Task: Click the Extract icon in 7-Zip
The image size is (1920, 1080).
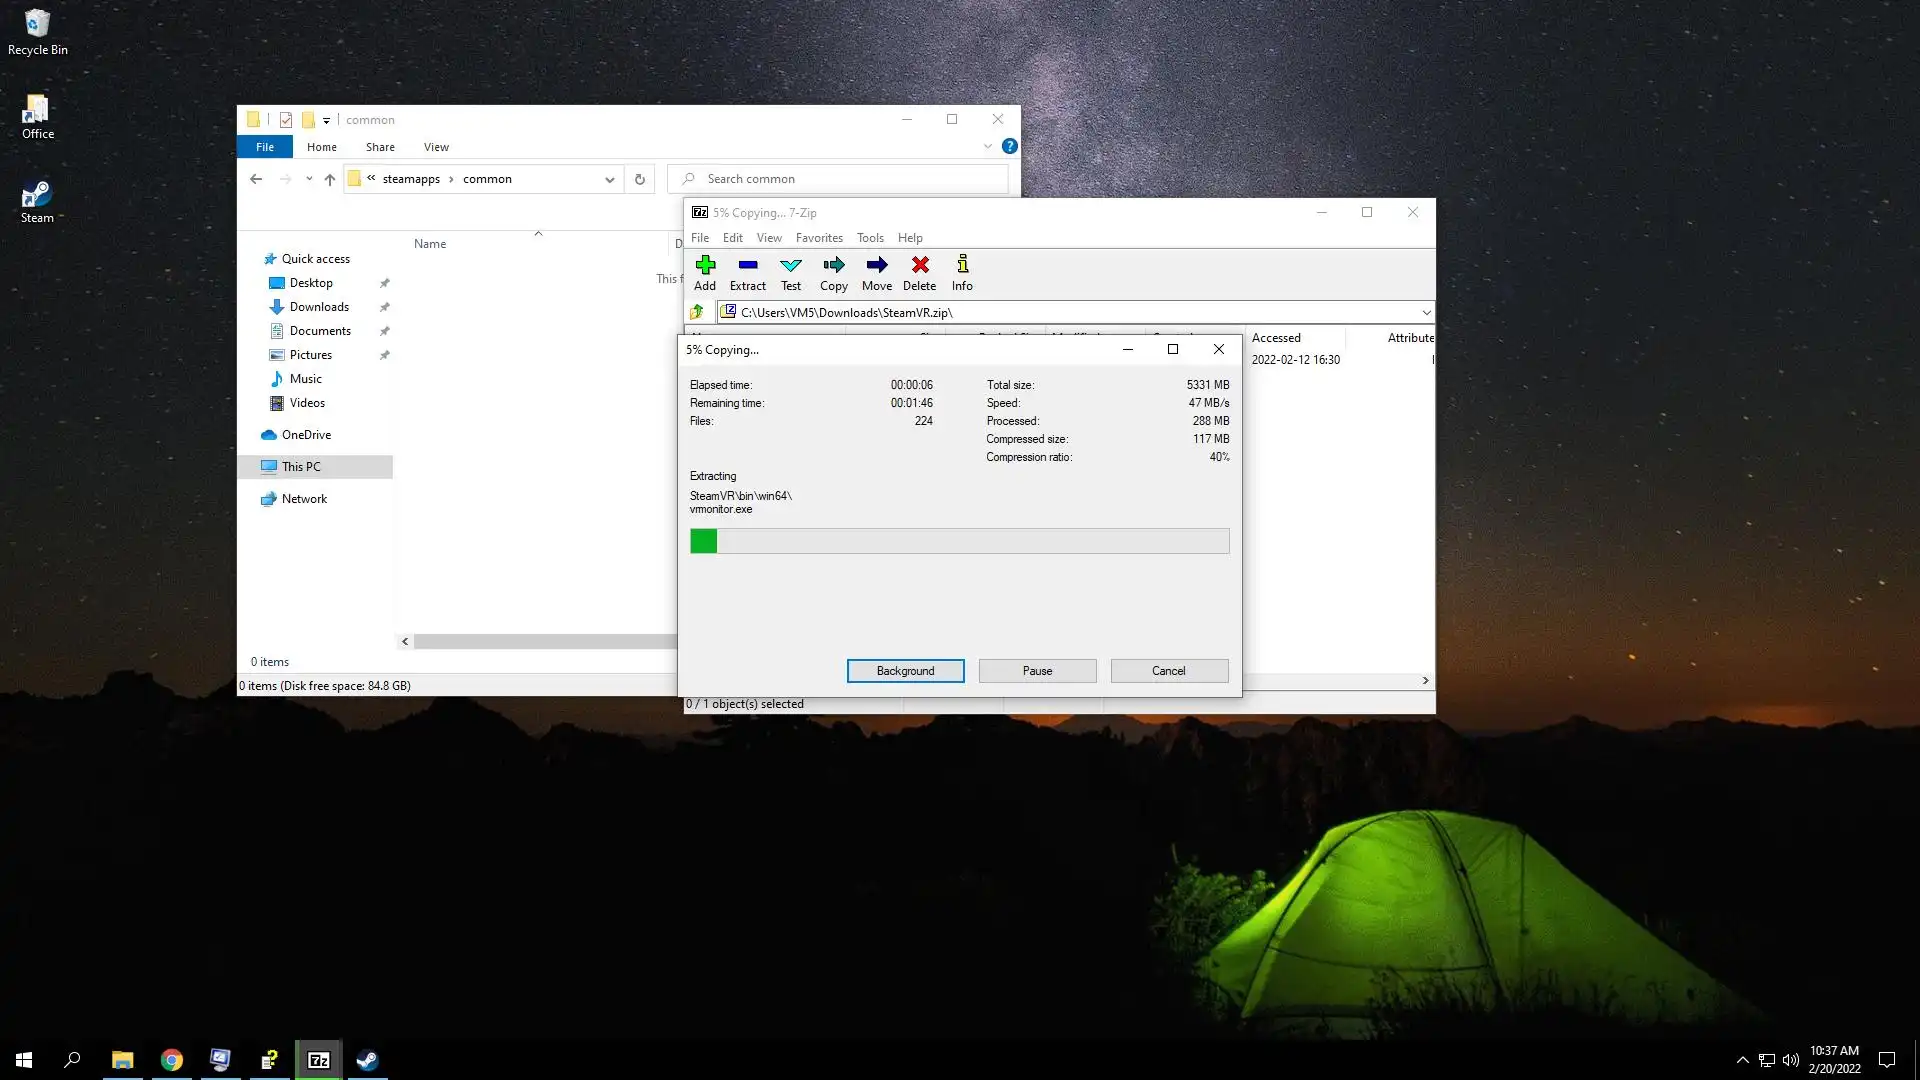Action: tap(747, 266)
